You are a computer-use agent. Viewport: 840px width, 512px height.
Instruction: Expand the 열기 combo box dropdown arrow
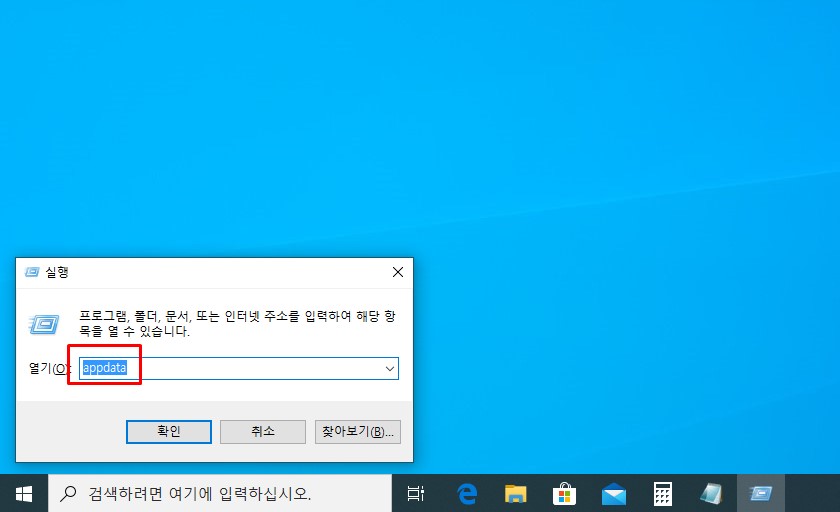point(390,368)
